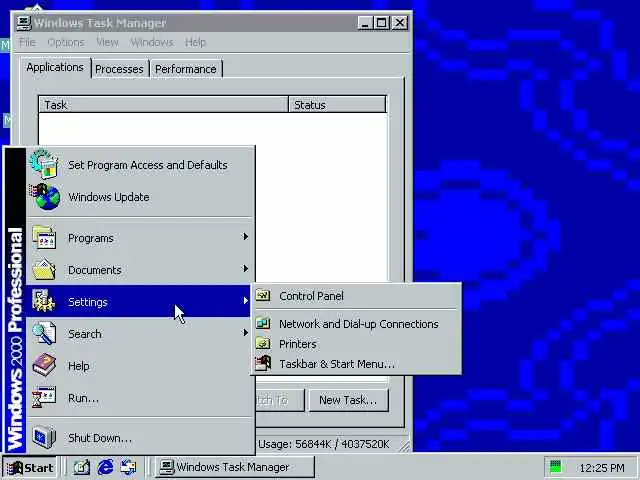
Task: Open Help from the Start menu
Action: [x=140, y=366]
